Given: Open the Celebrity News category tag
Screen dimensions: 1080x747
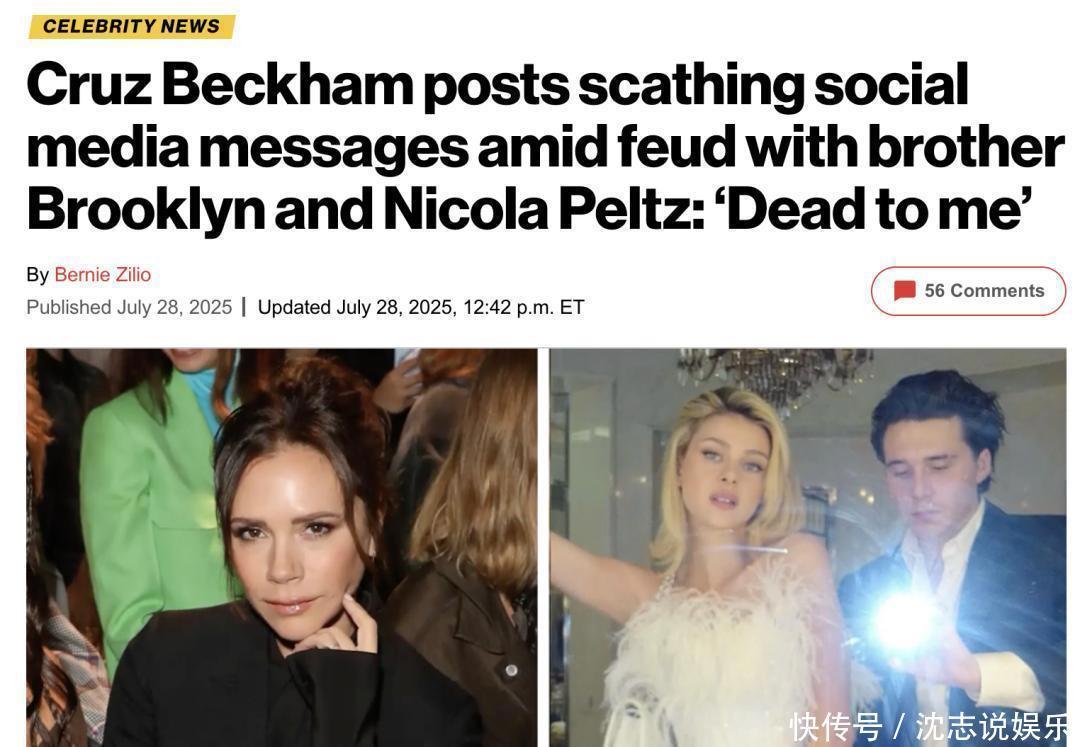Looking at the screenshot, I should point(131,26).
